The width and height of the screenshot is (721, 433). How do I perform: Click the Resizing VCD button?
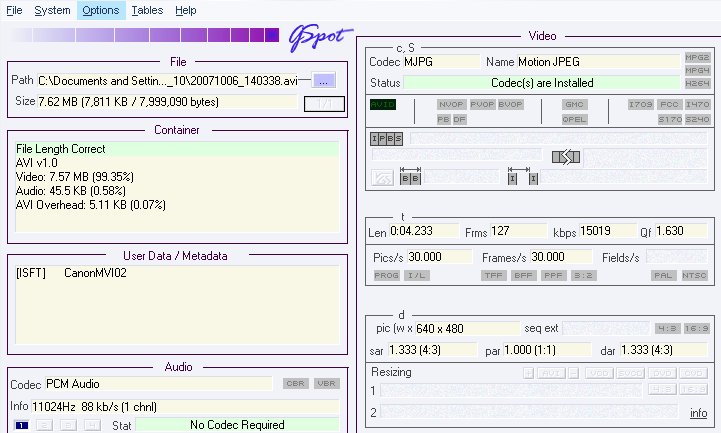[599, 373]
